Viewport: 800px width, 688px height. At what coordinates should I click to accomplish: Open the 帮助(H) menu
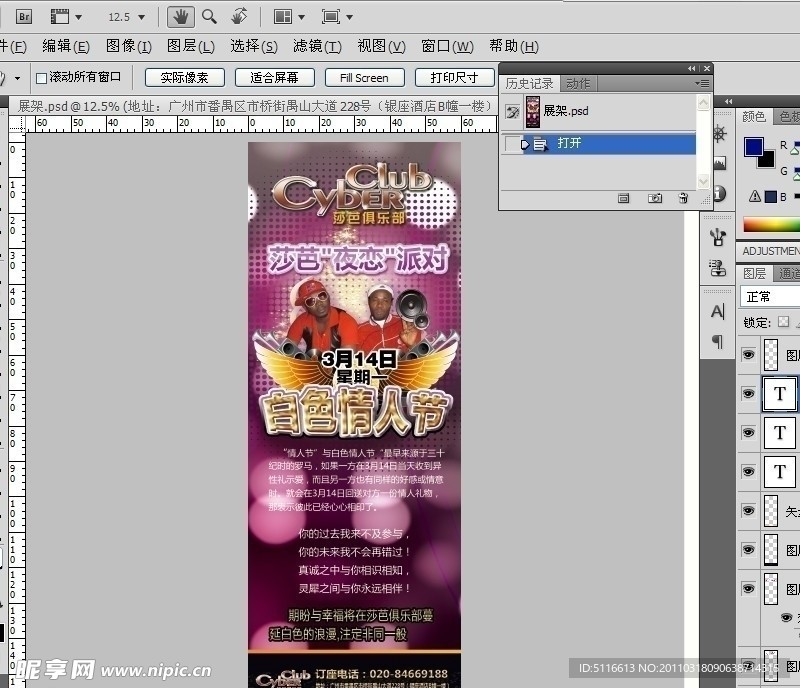pyautogui.click(x=513, y=46)
